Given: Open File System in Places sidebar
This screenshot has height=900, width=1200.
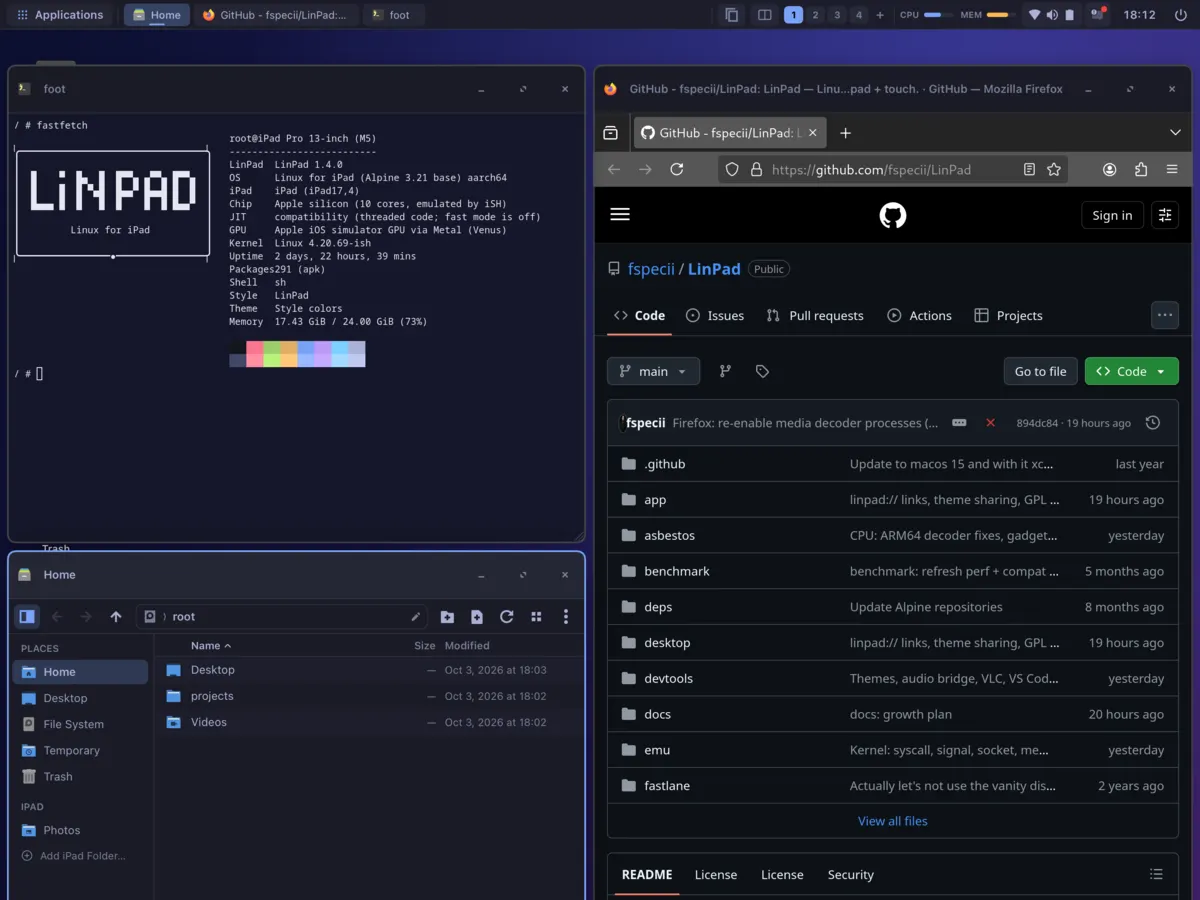Looking at the screenshot, I should (x=80, y=724).
